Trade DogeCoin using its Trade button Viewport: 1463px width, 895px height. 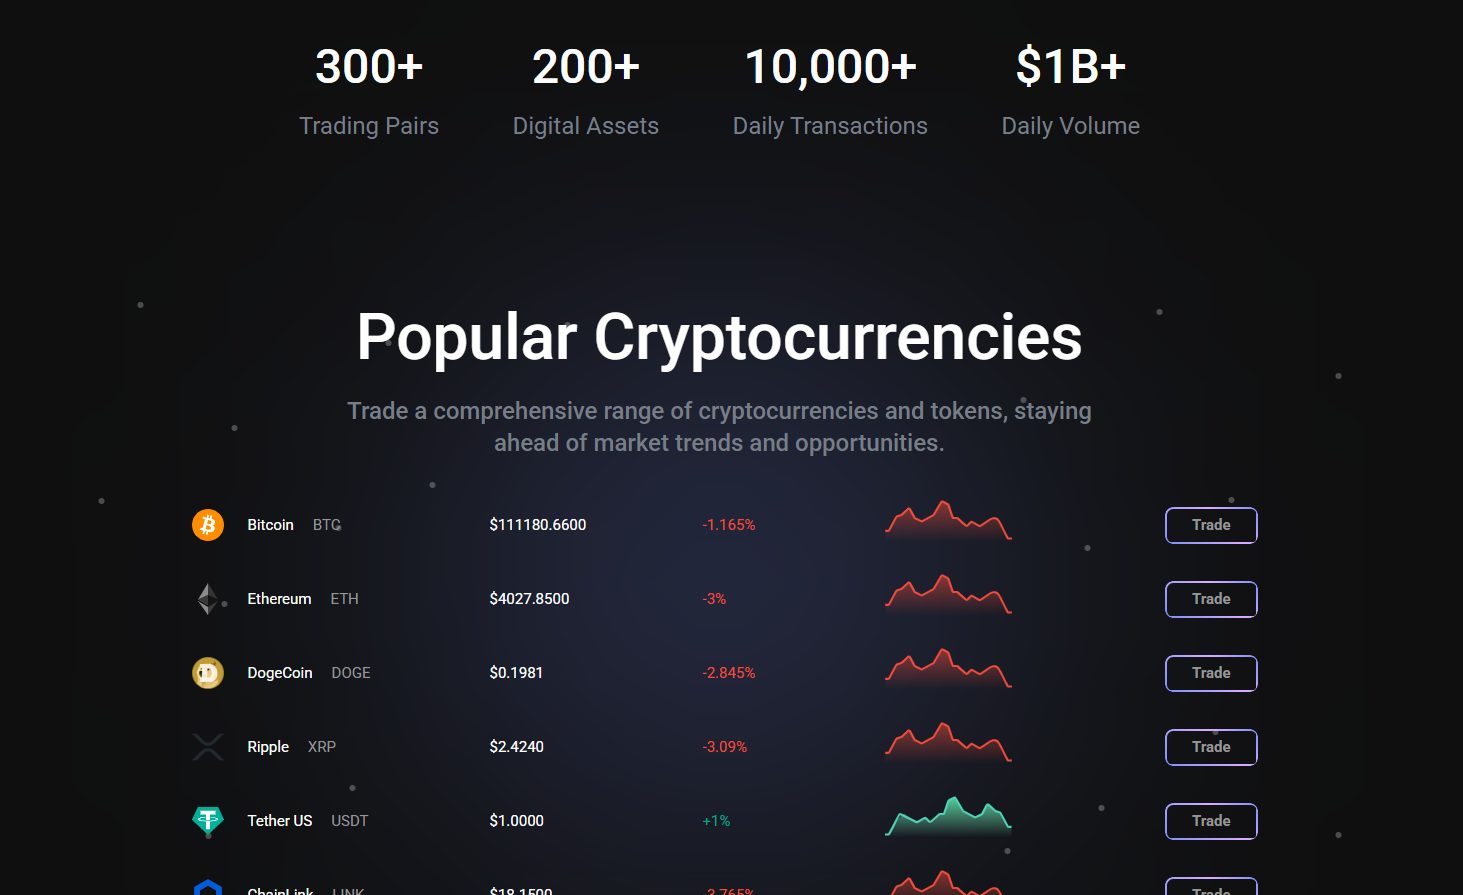(x=1211, y=673)
